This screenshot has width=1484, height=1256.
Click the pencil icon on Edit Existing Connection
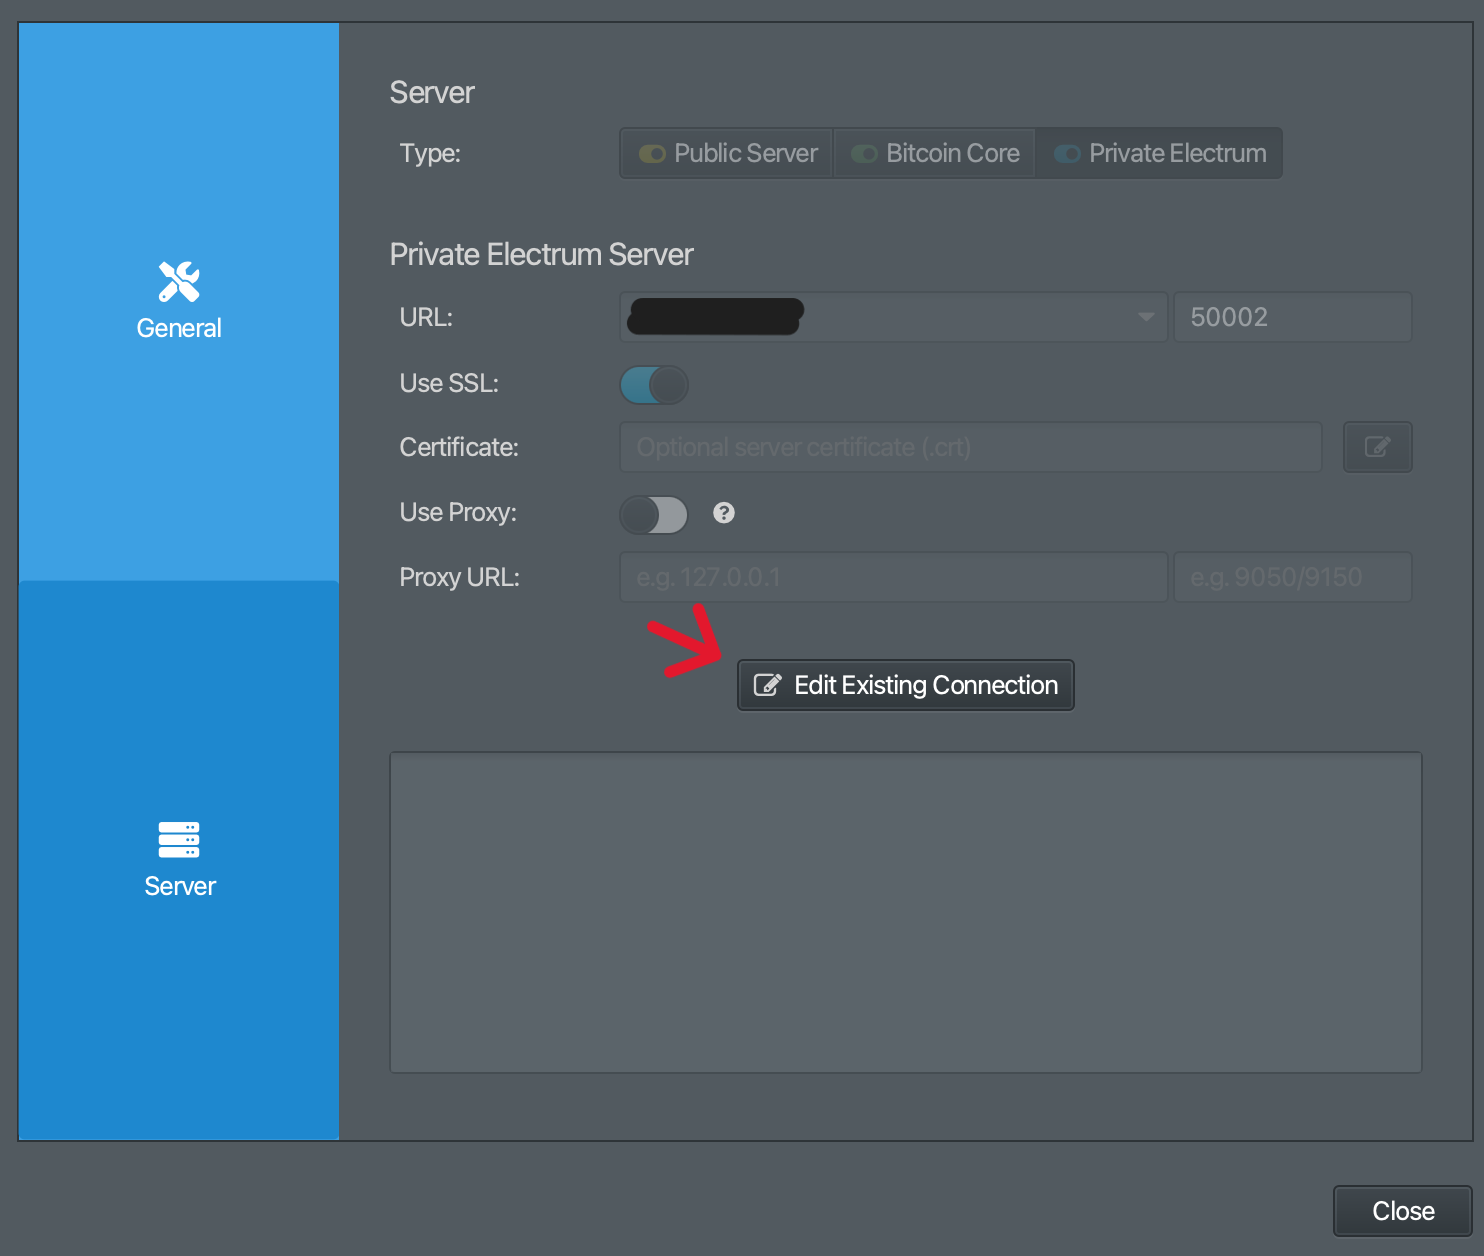tap(768, 684)
